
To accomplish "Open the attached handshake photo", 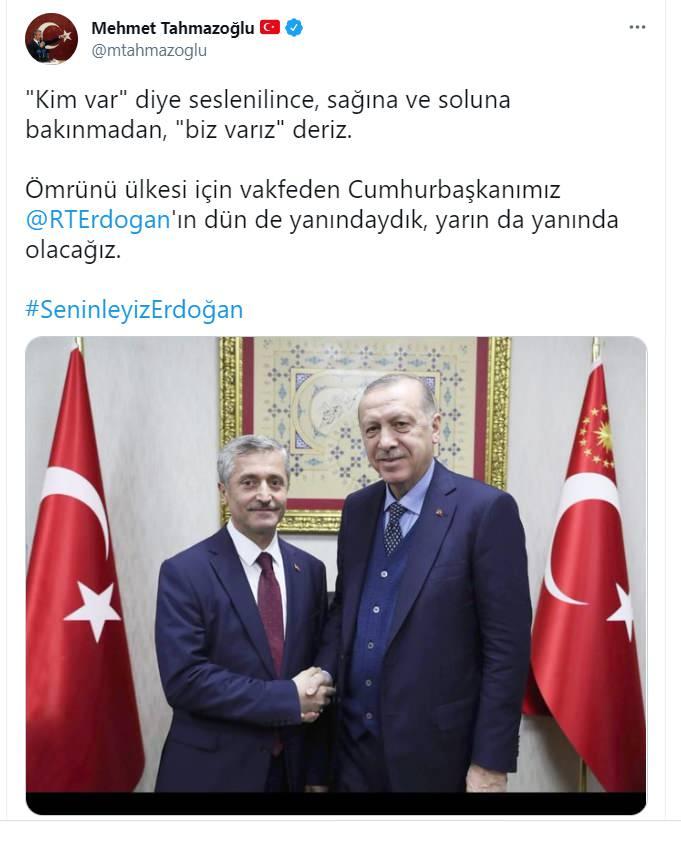I will (336, 576).
